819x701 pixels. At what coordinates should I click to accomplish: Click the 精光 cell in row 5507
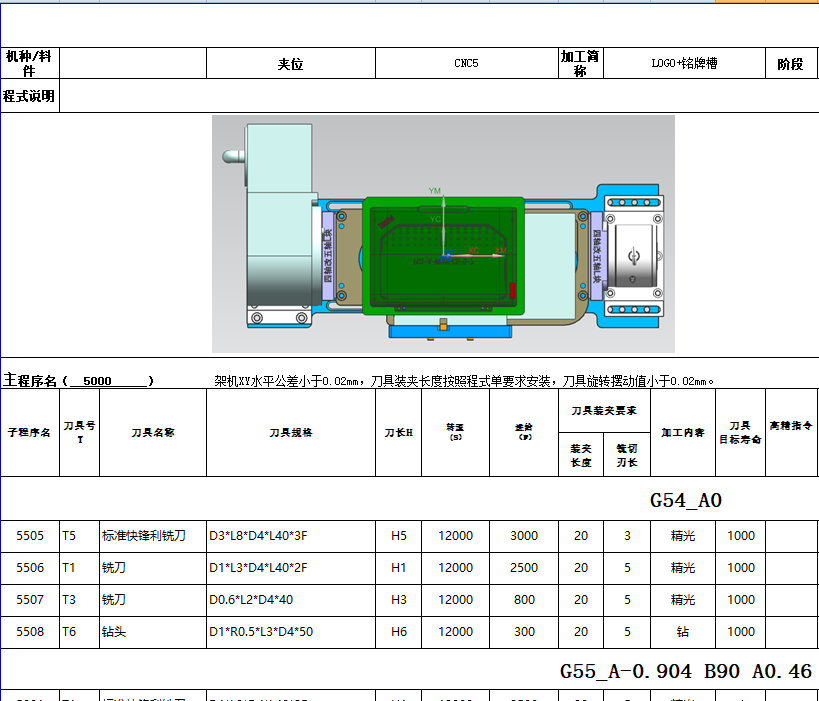685,601
